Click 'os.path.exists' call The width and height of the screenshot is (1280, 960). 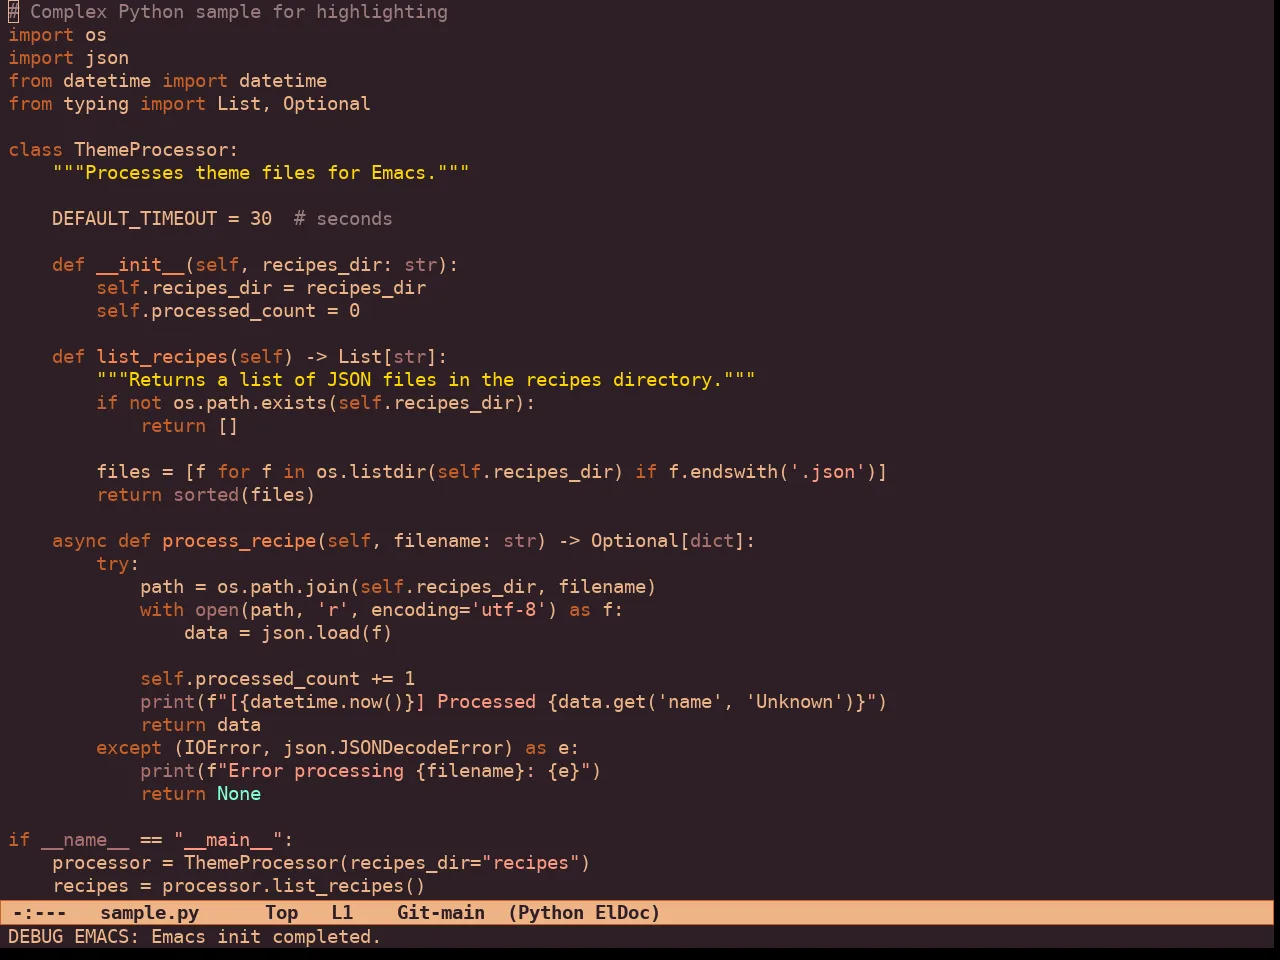point(250,403)
